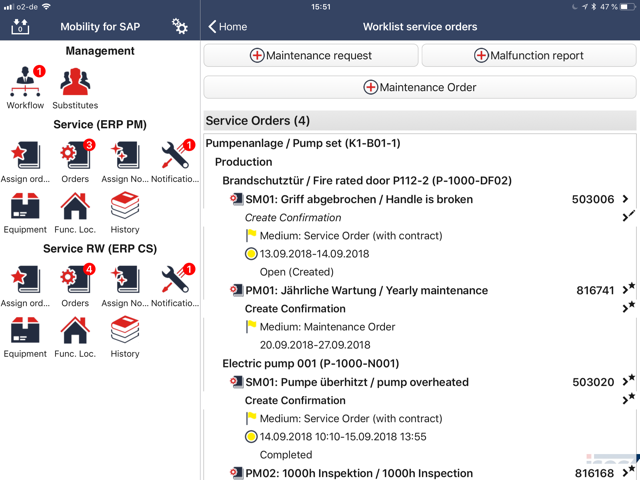Open History in Service RW (ERP CS)
The width and height of the screenshot is (640, 480).
[x=125, y=338]
